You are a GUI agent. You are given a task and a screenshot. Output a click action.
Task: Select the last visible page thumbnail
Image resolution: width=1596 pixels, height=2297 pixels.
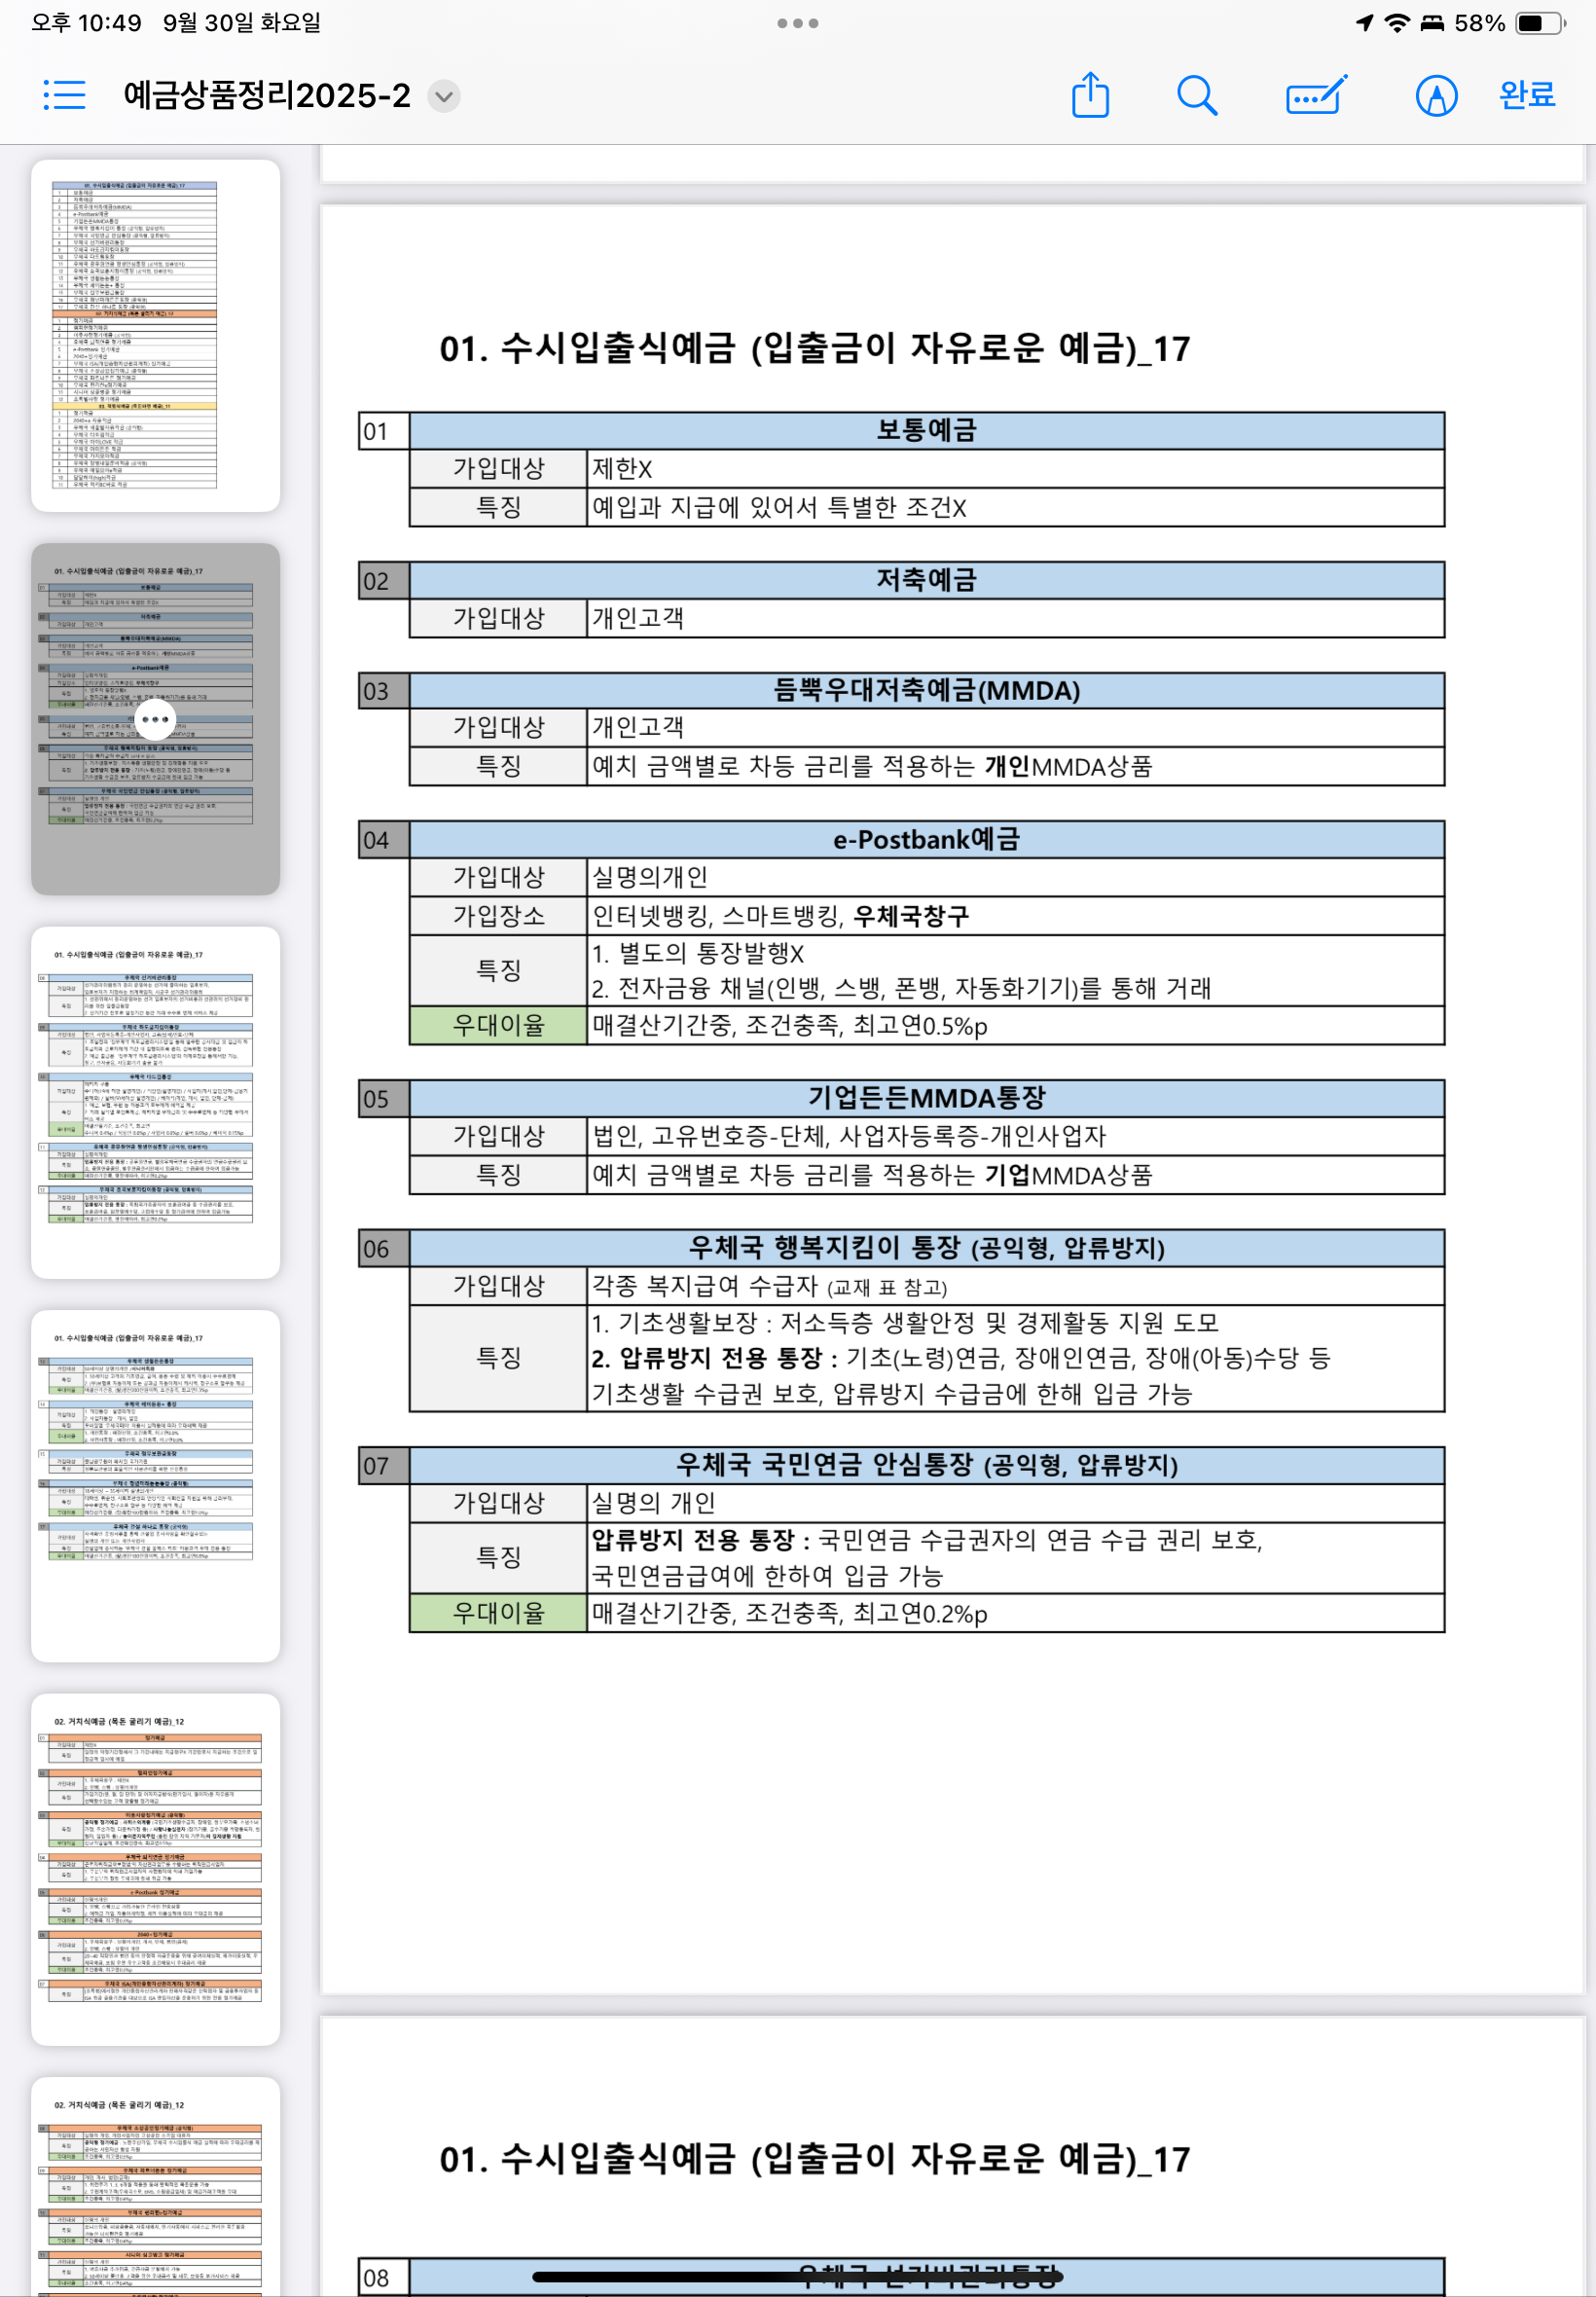coord(155,2190)
